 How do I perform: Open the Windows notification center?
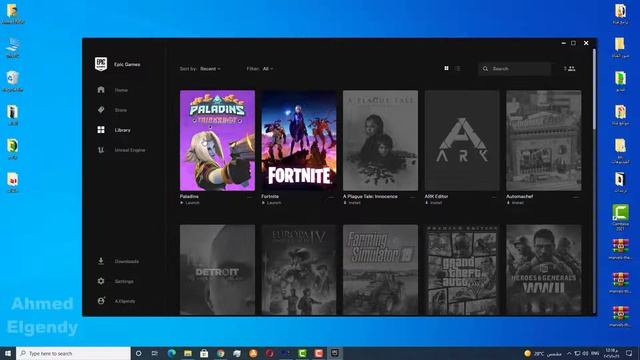click(629, 353)
